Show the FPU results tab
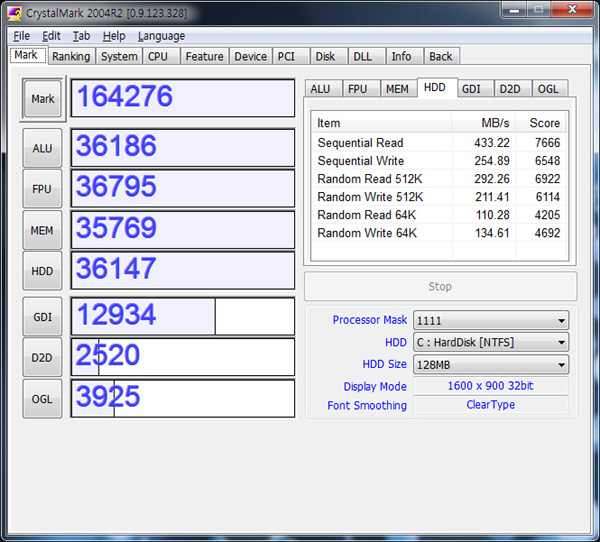The width and height of the screenshot is (600, 542). [361, 89]
